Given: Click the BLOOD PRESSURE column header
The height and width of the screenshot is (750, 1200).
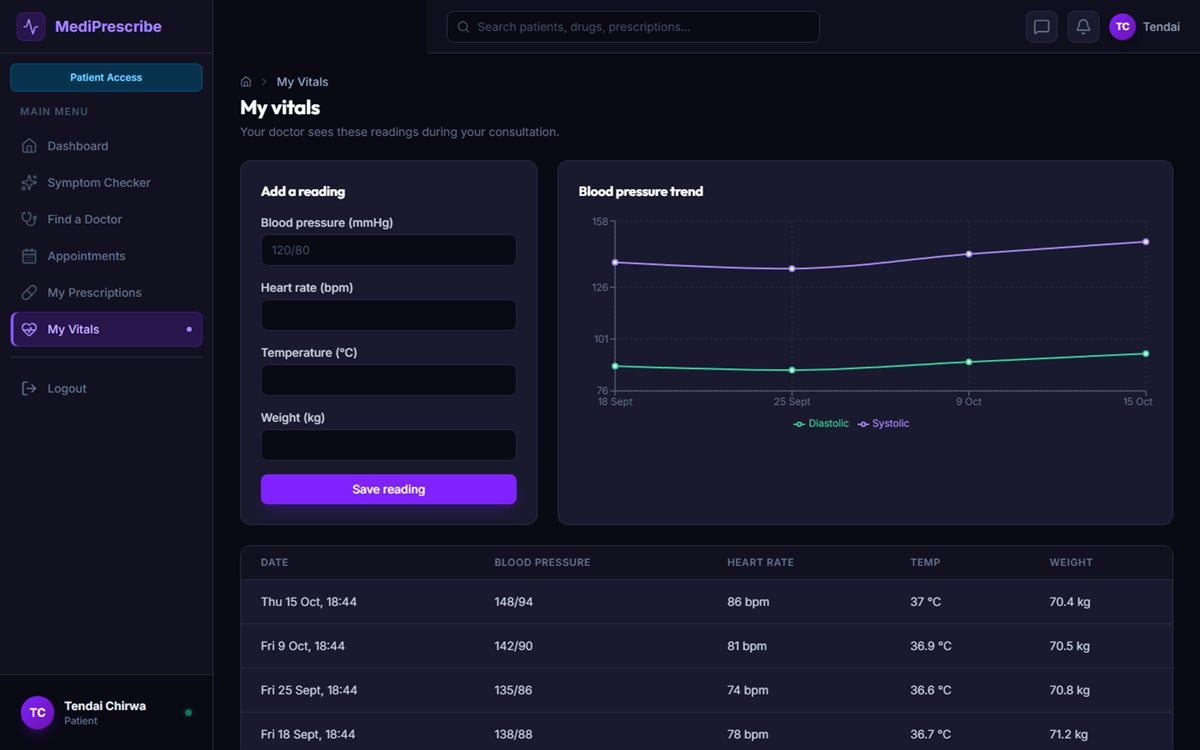Looking at the screenshot, I should [x=542, y=563].
